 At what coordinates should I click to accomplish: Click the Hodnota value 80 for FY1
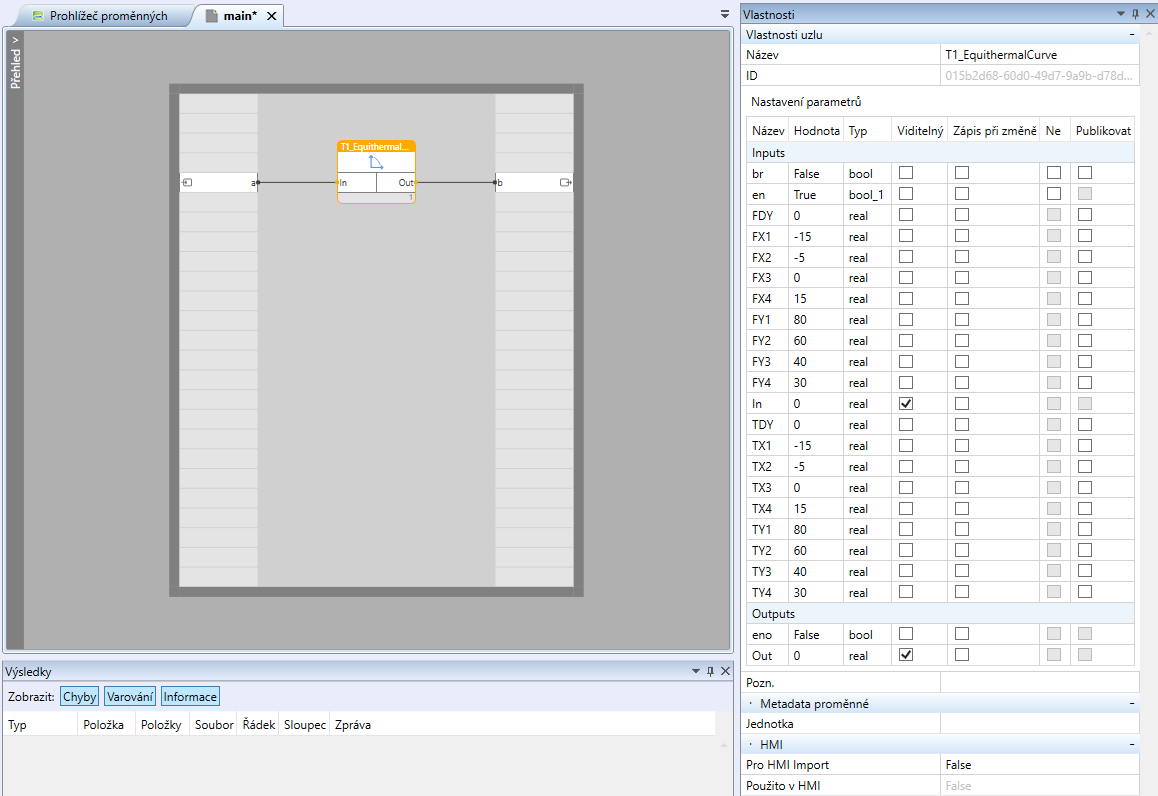tap(800, 320)
